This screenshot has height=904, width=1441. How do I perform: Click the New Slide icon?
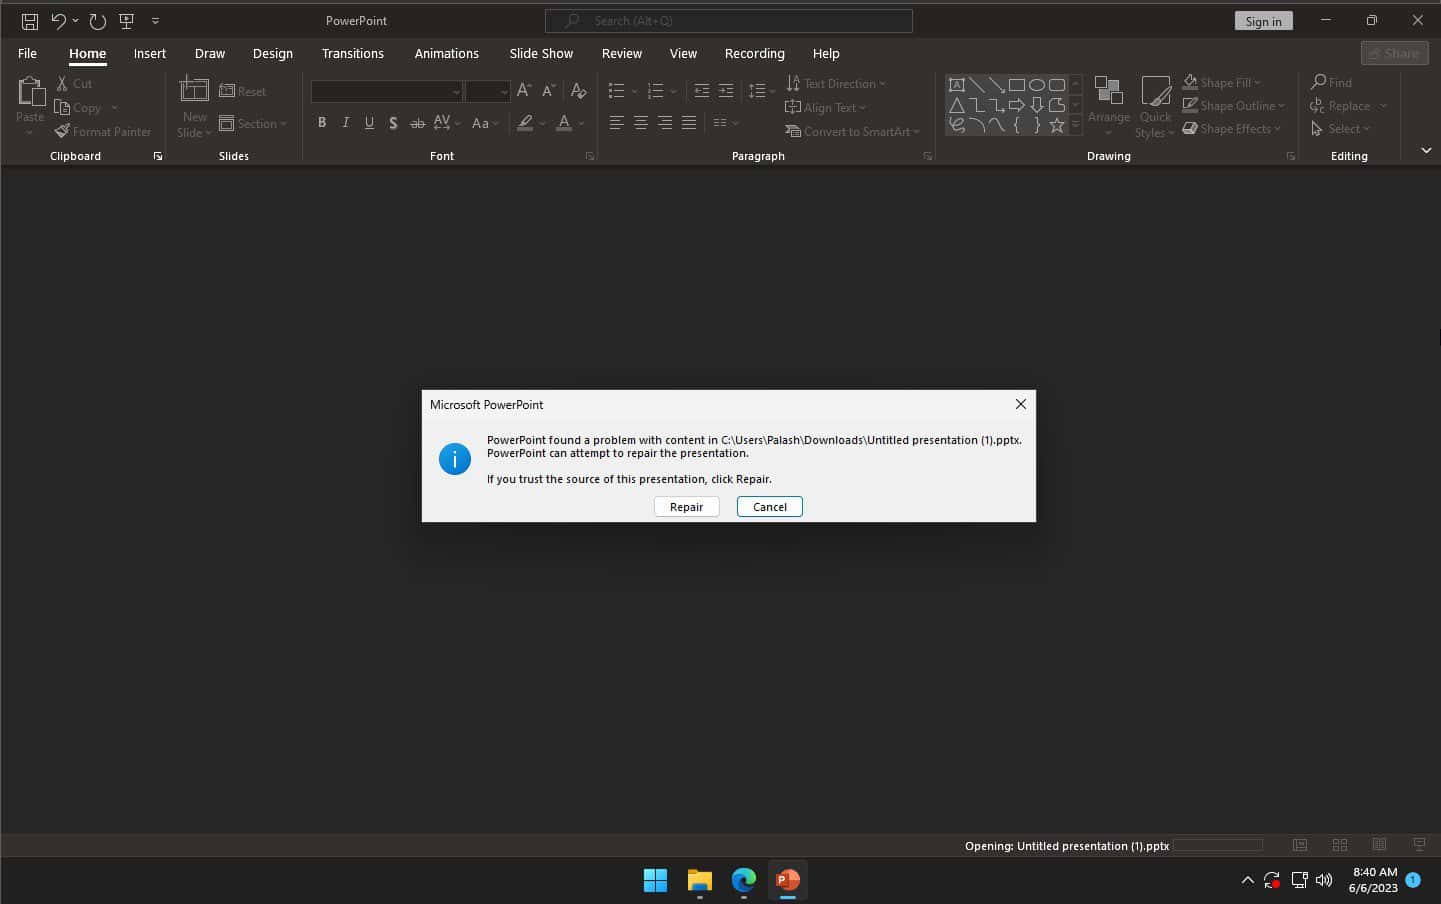pyautogui.click(x=194, y=90)
